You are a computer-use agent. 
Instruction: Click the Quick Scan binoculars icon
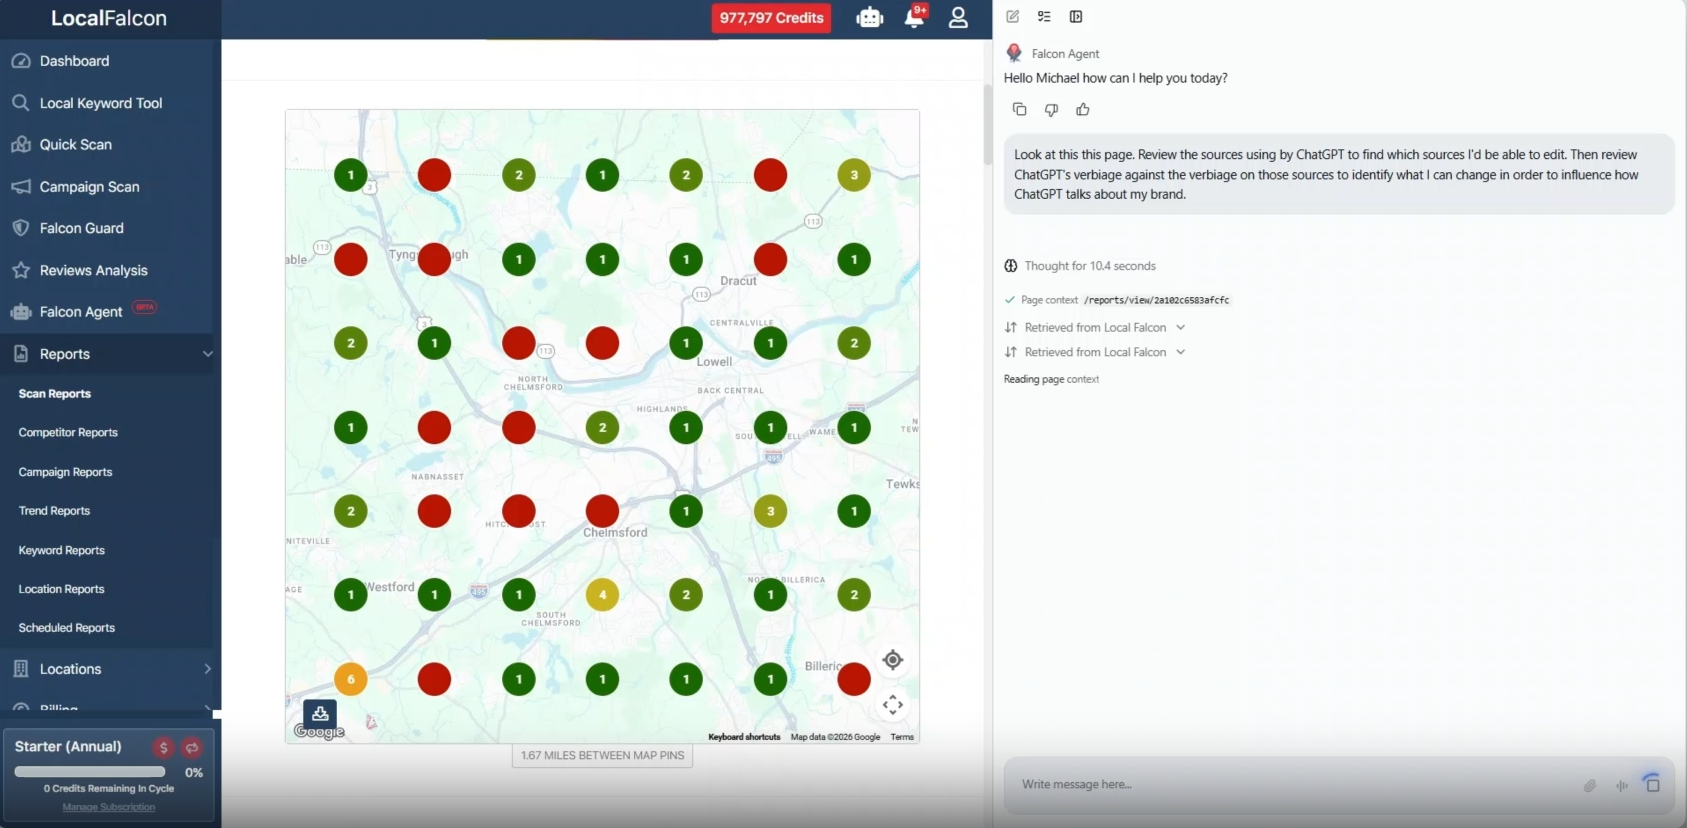click(21, 144)
